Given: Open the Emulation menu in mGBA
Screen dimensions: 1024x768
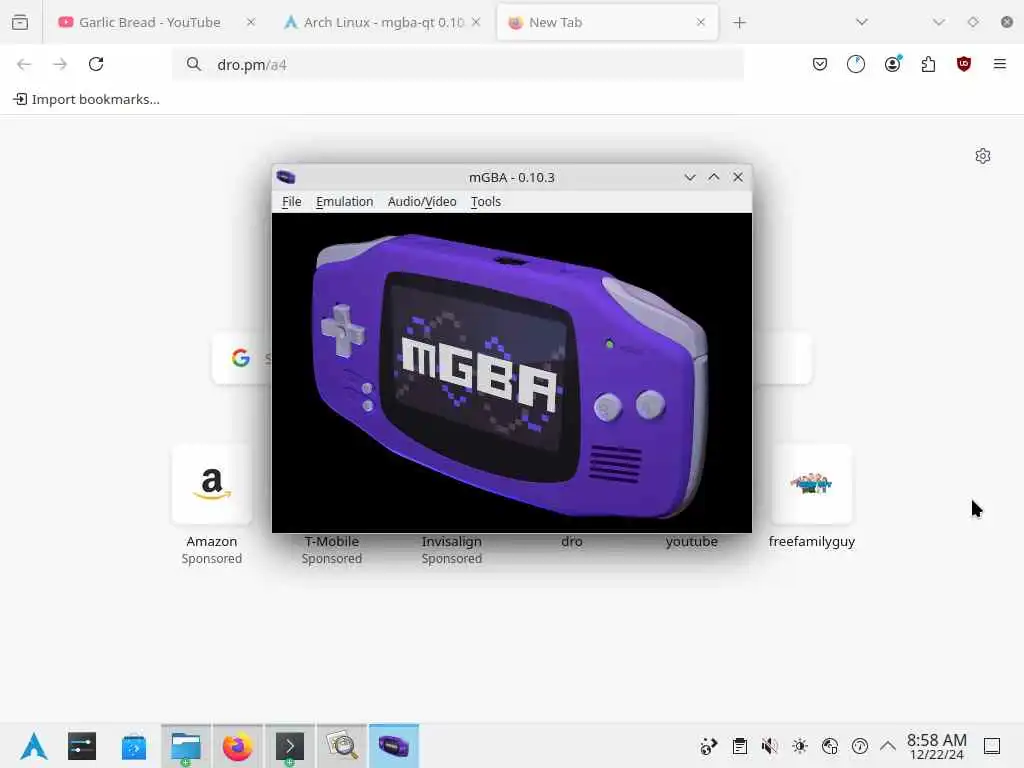Looking at the screenshot, I should [344, 202].
